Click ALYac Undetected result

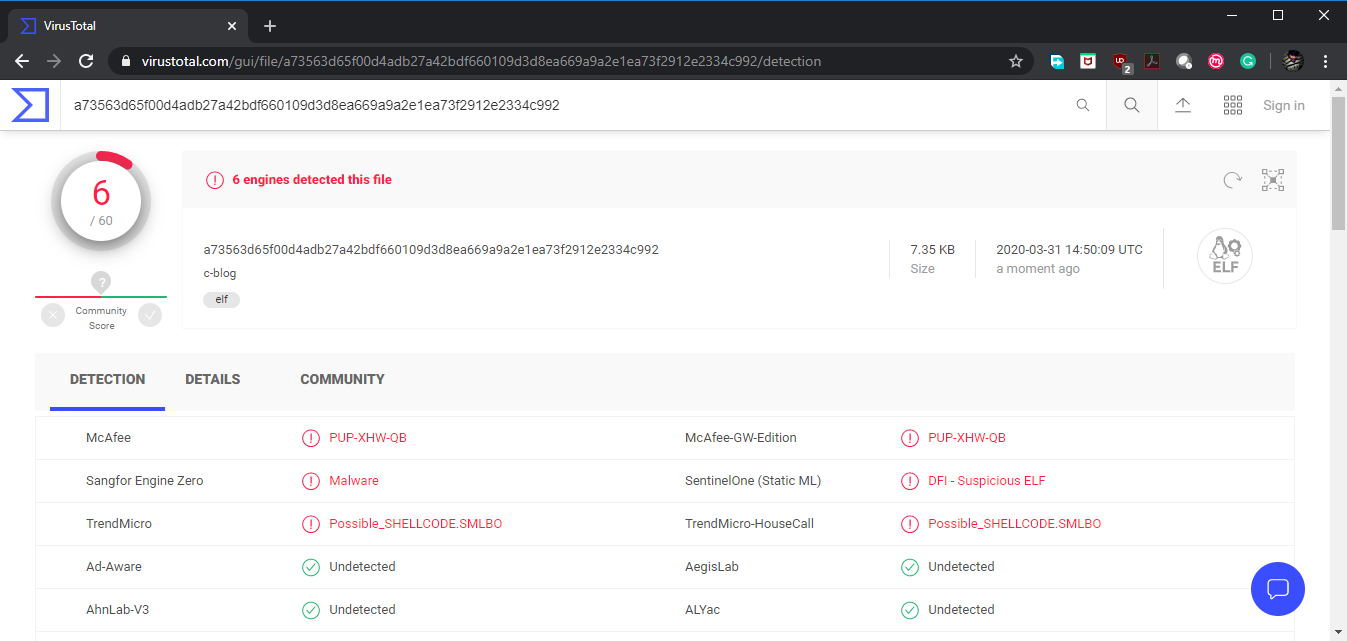click(961, 610)
